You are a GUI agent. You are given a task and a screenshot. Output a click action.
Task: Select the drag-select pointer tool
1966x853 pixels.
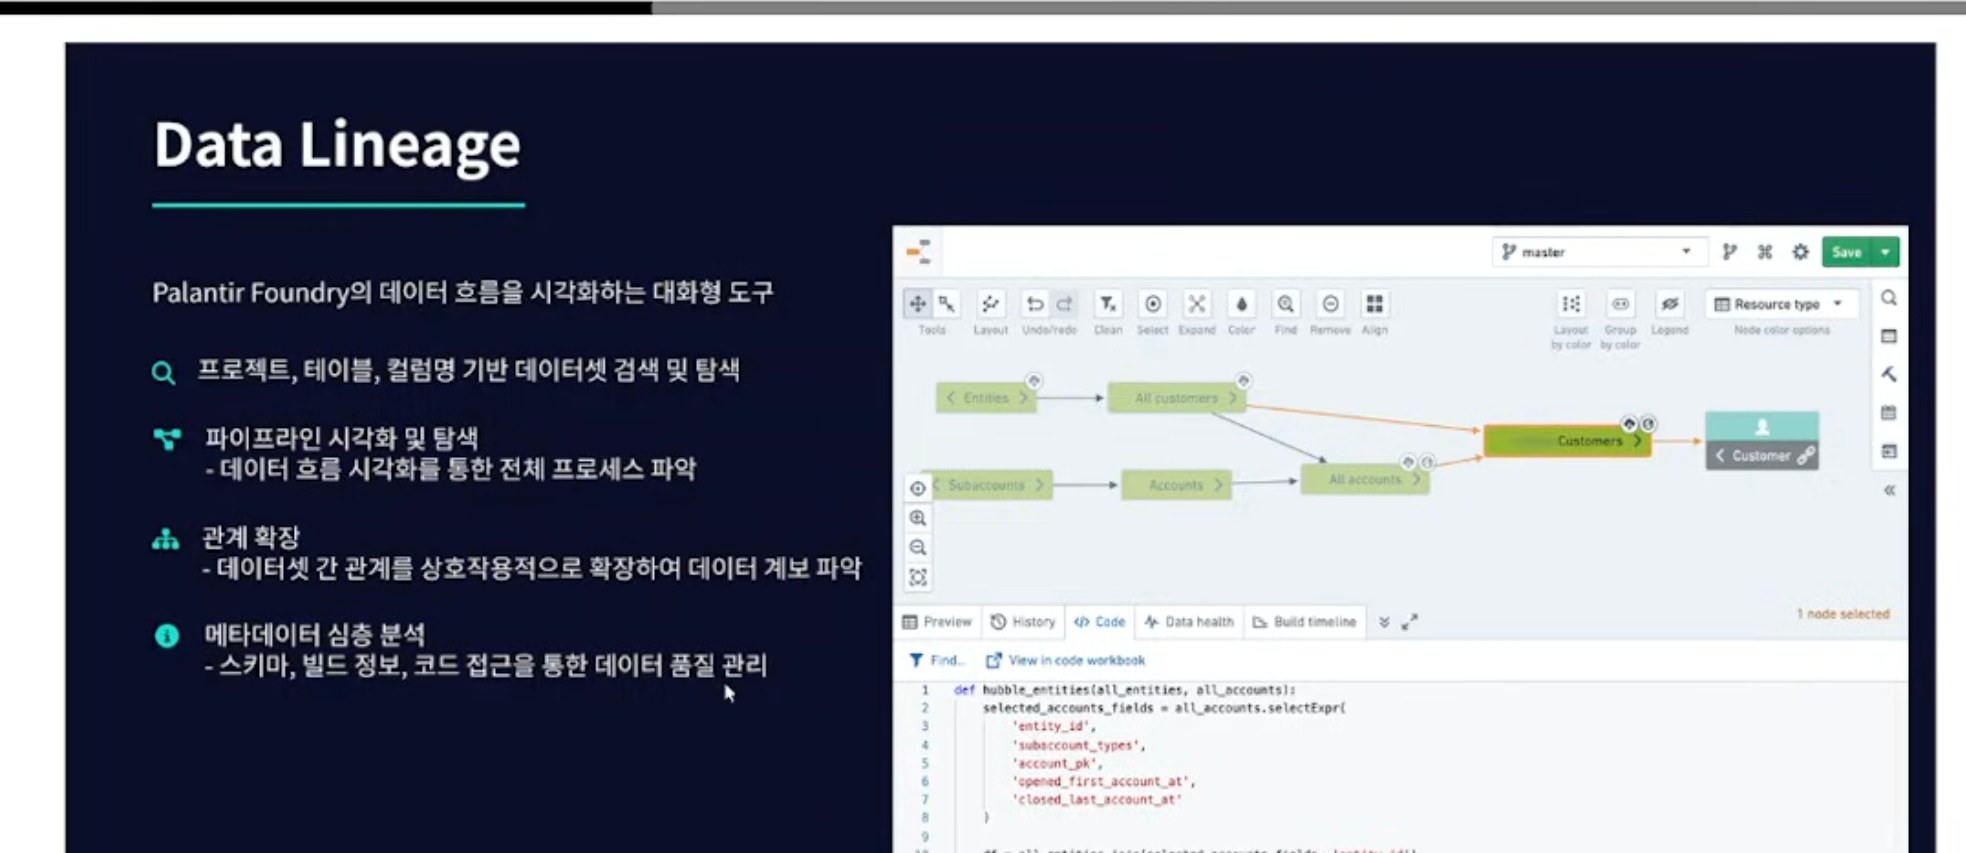(946, 304)
